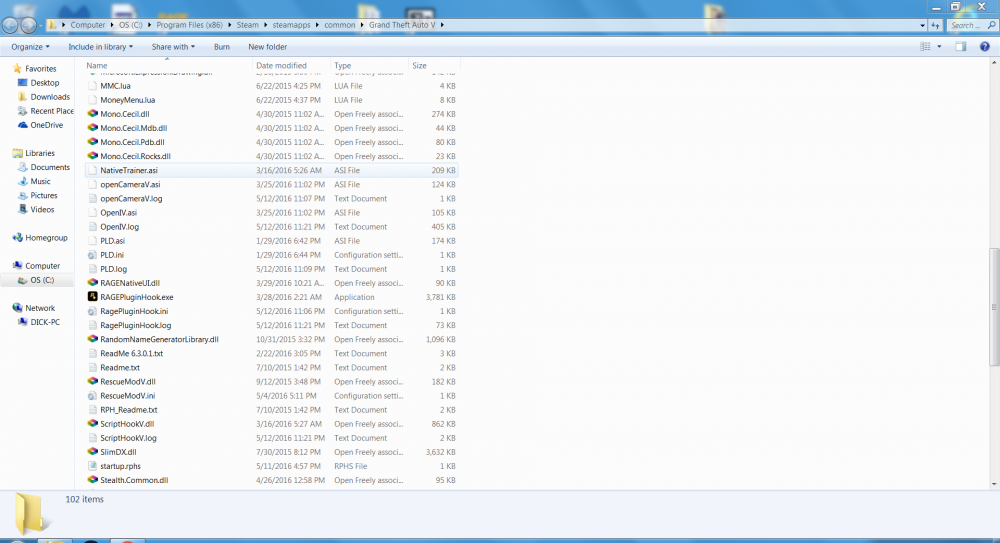Select the openCameraV.asi file
The height and width of the screenshot is (543, 1000).
click(272, 184)
